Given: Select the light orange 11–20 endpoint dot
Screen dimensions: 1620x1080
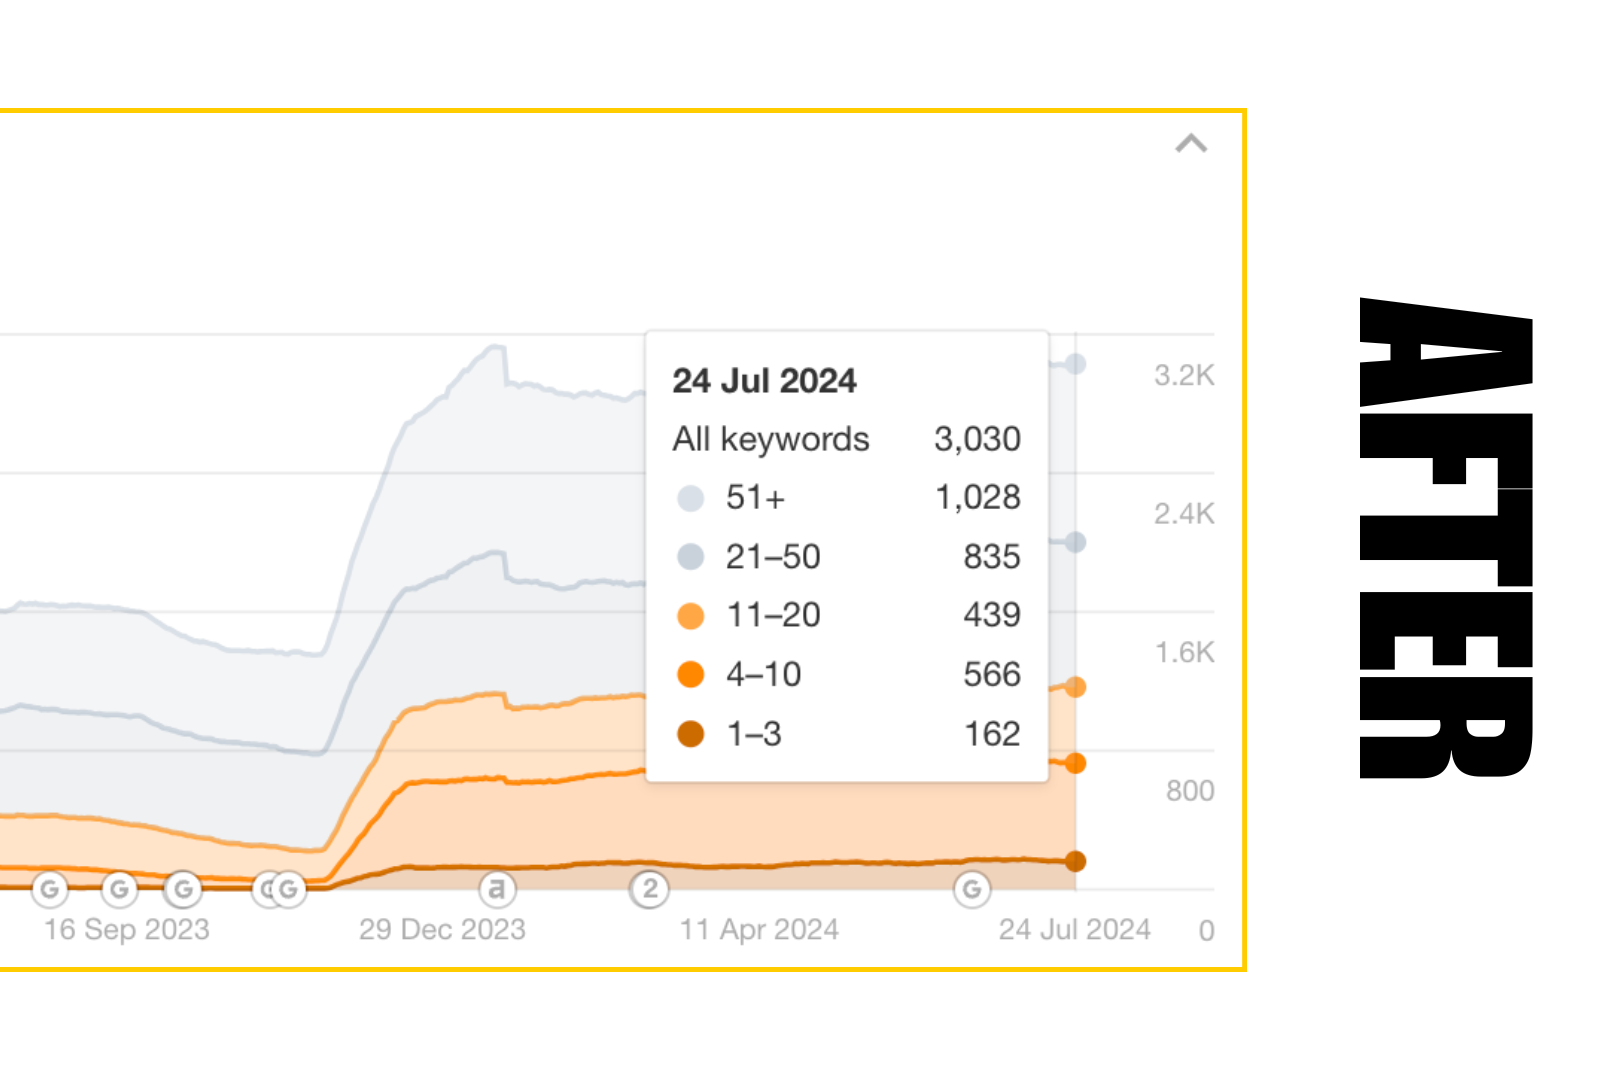Looking at the screenshot, I should point(1076,687).
